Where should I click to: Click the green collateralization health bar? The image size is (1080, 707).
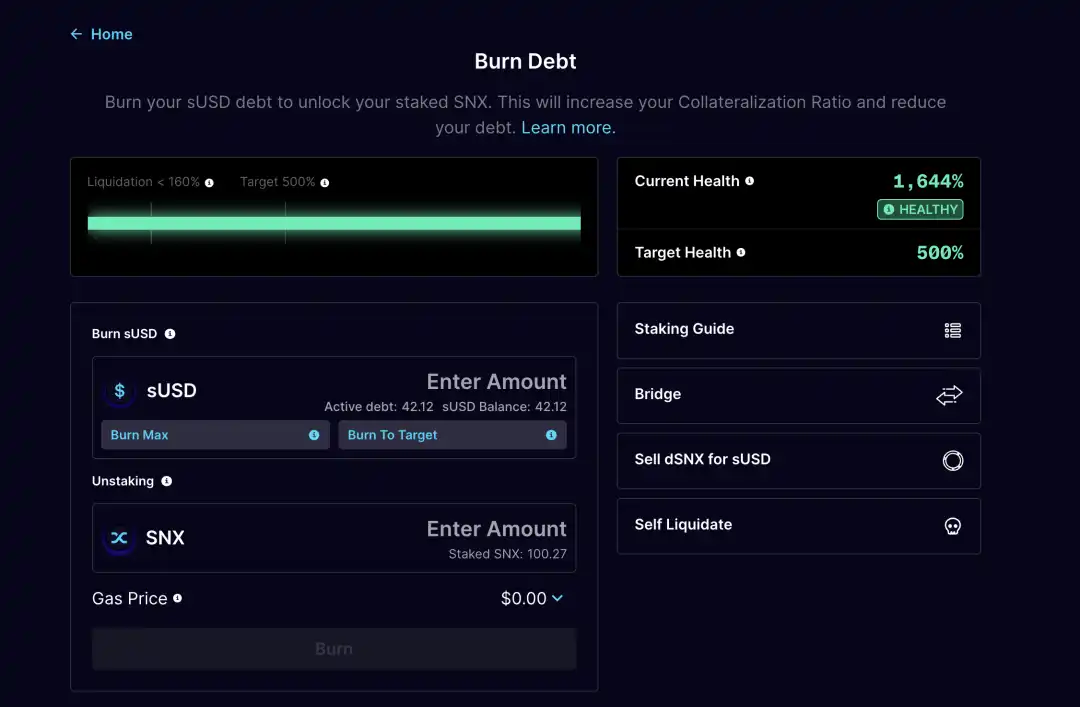coord(334,223)
